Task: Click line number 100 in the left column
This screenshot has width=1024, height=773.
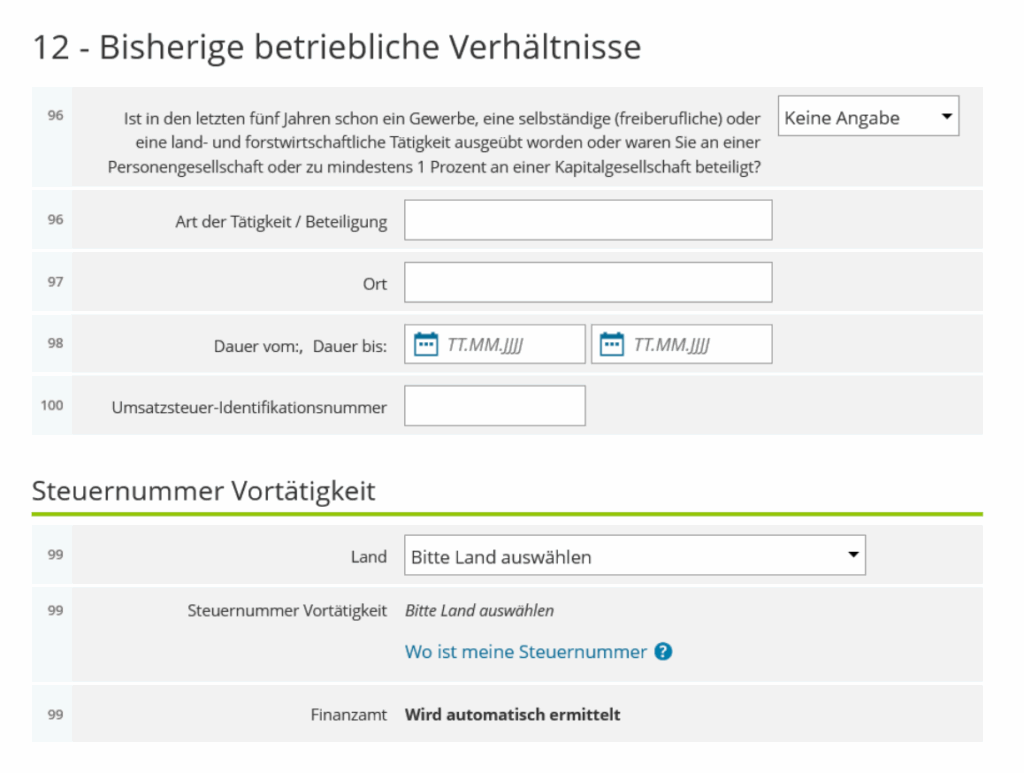Action: pos(52,405)
